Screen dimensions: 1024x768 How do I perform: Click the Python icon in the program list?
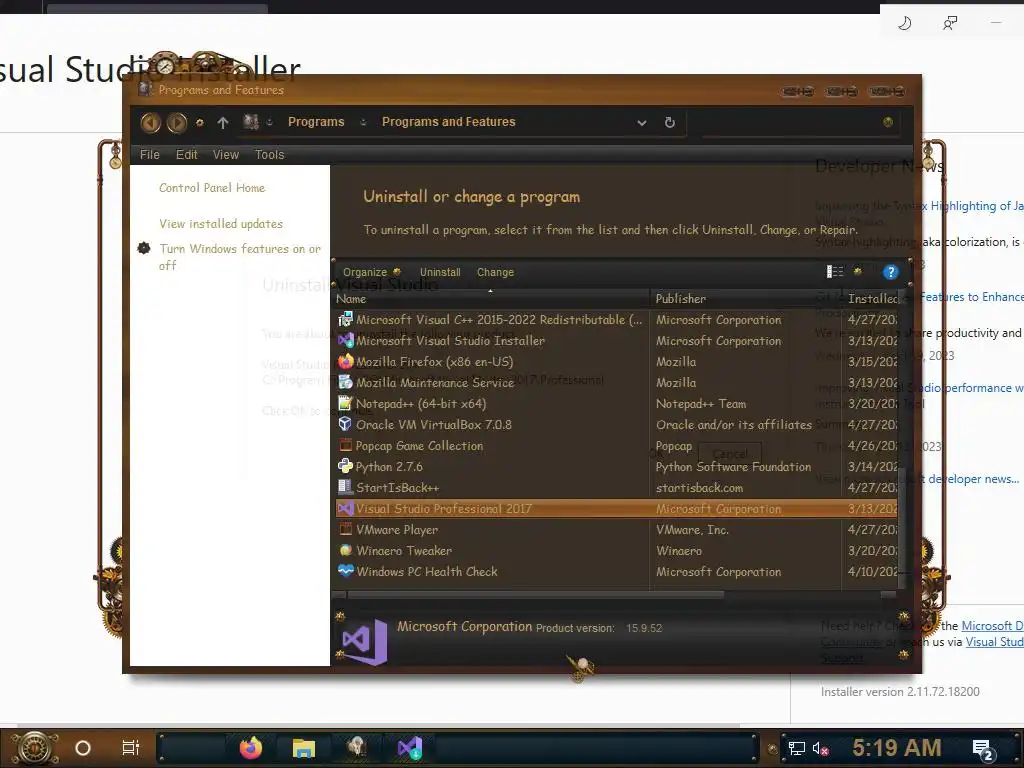[345, 466]
